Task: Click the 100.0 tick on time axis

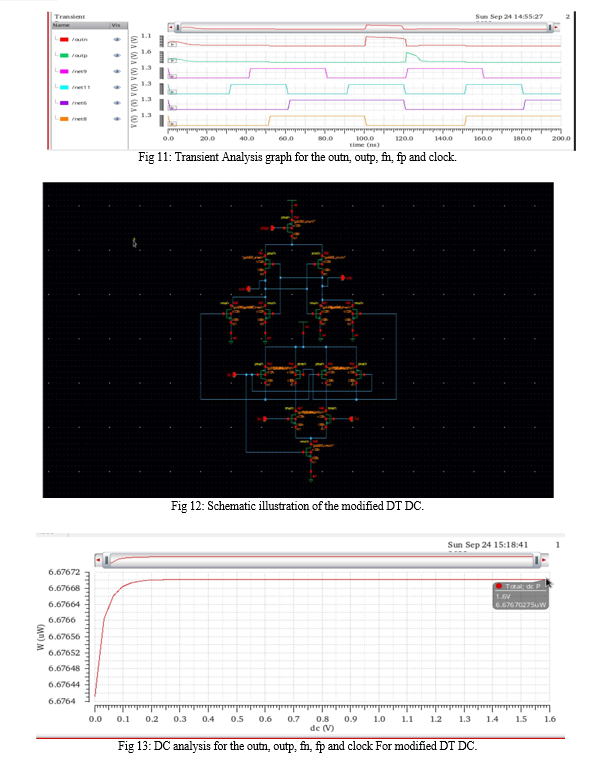Action: (x=365, y=138)
